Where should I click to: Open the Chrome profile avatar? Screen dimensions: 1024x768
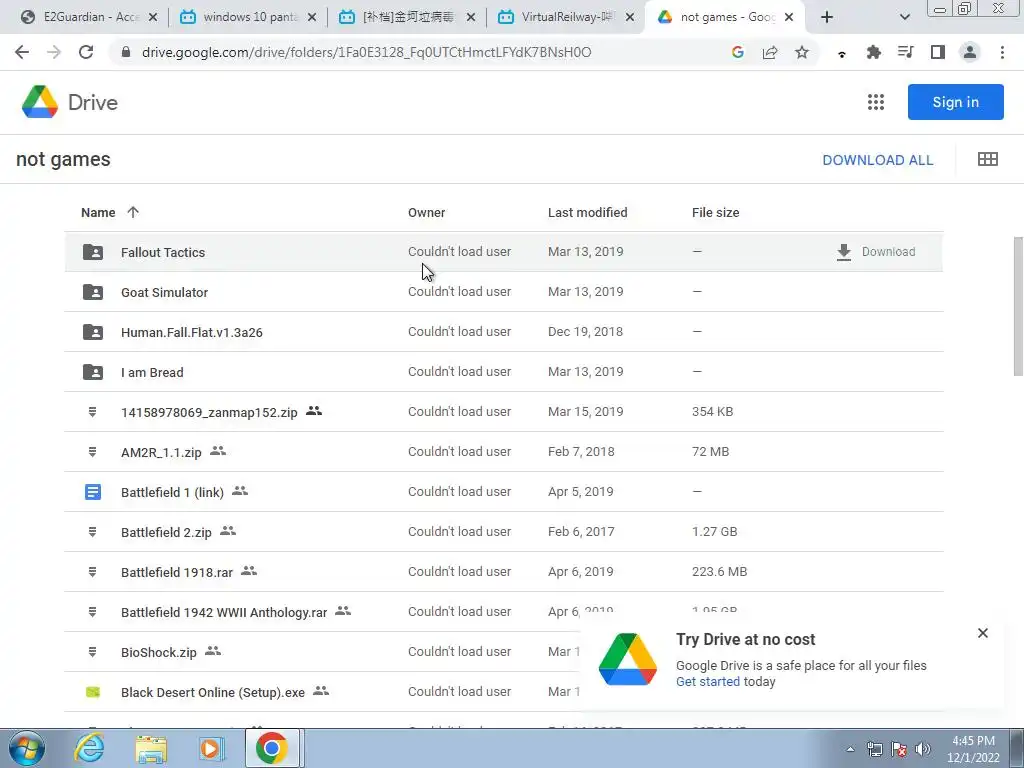[970, 52]
